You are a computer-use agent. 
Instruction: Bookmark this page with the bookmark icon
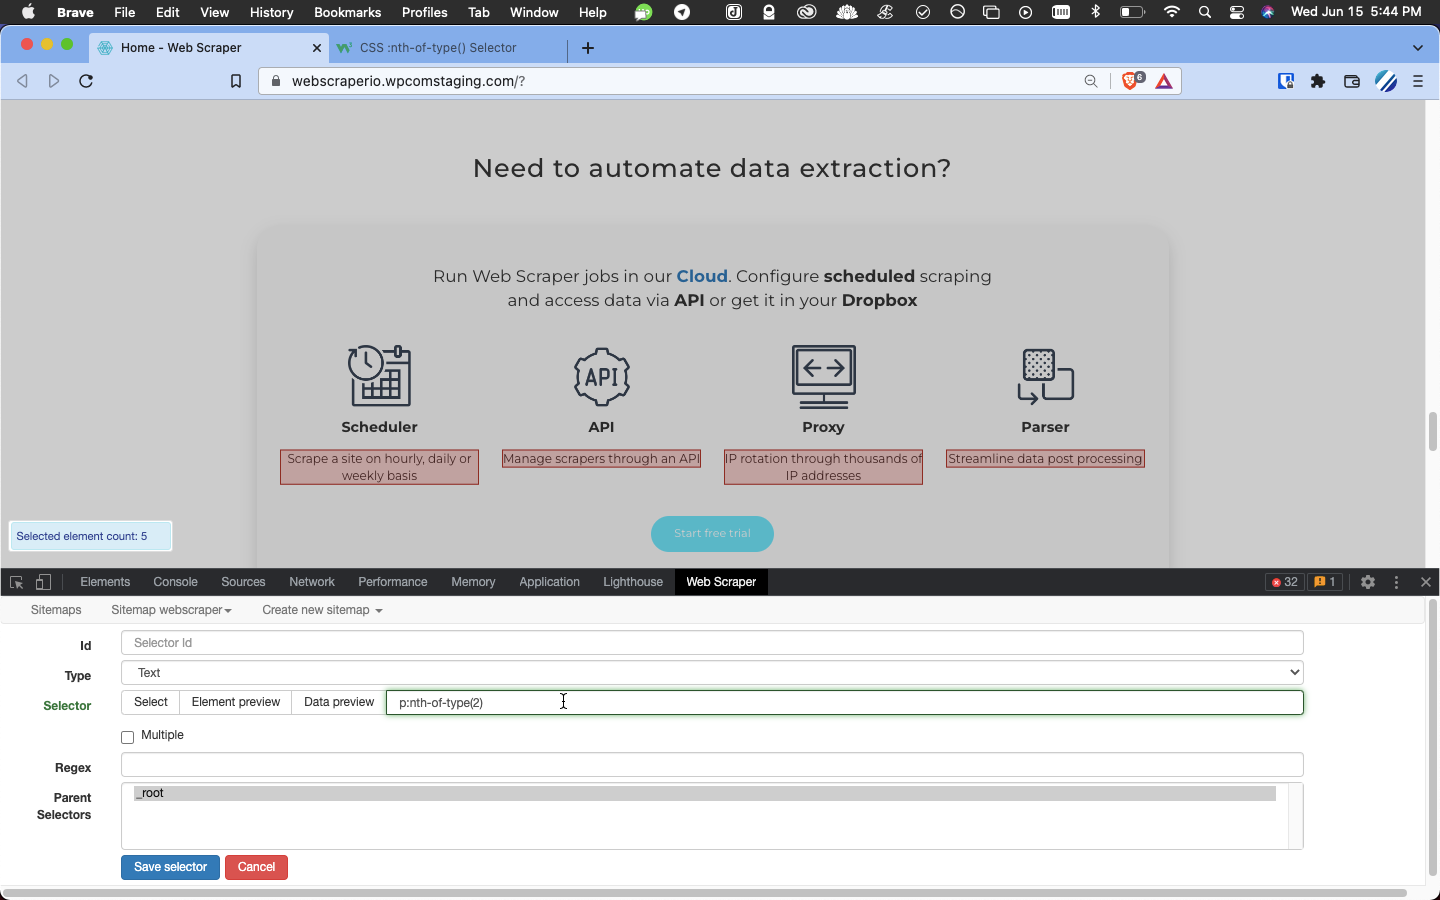(x=236, y=81)
